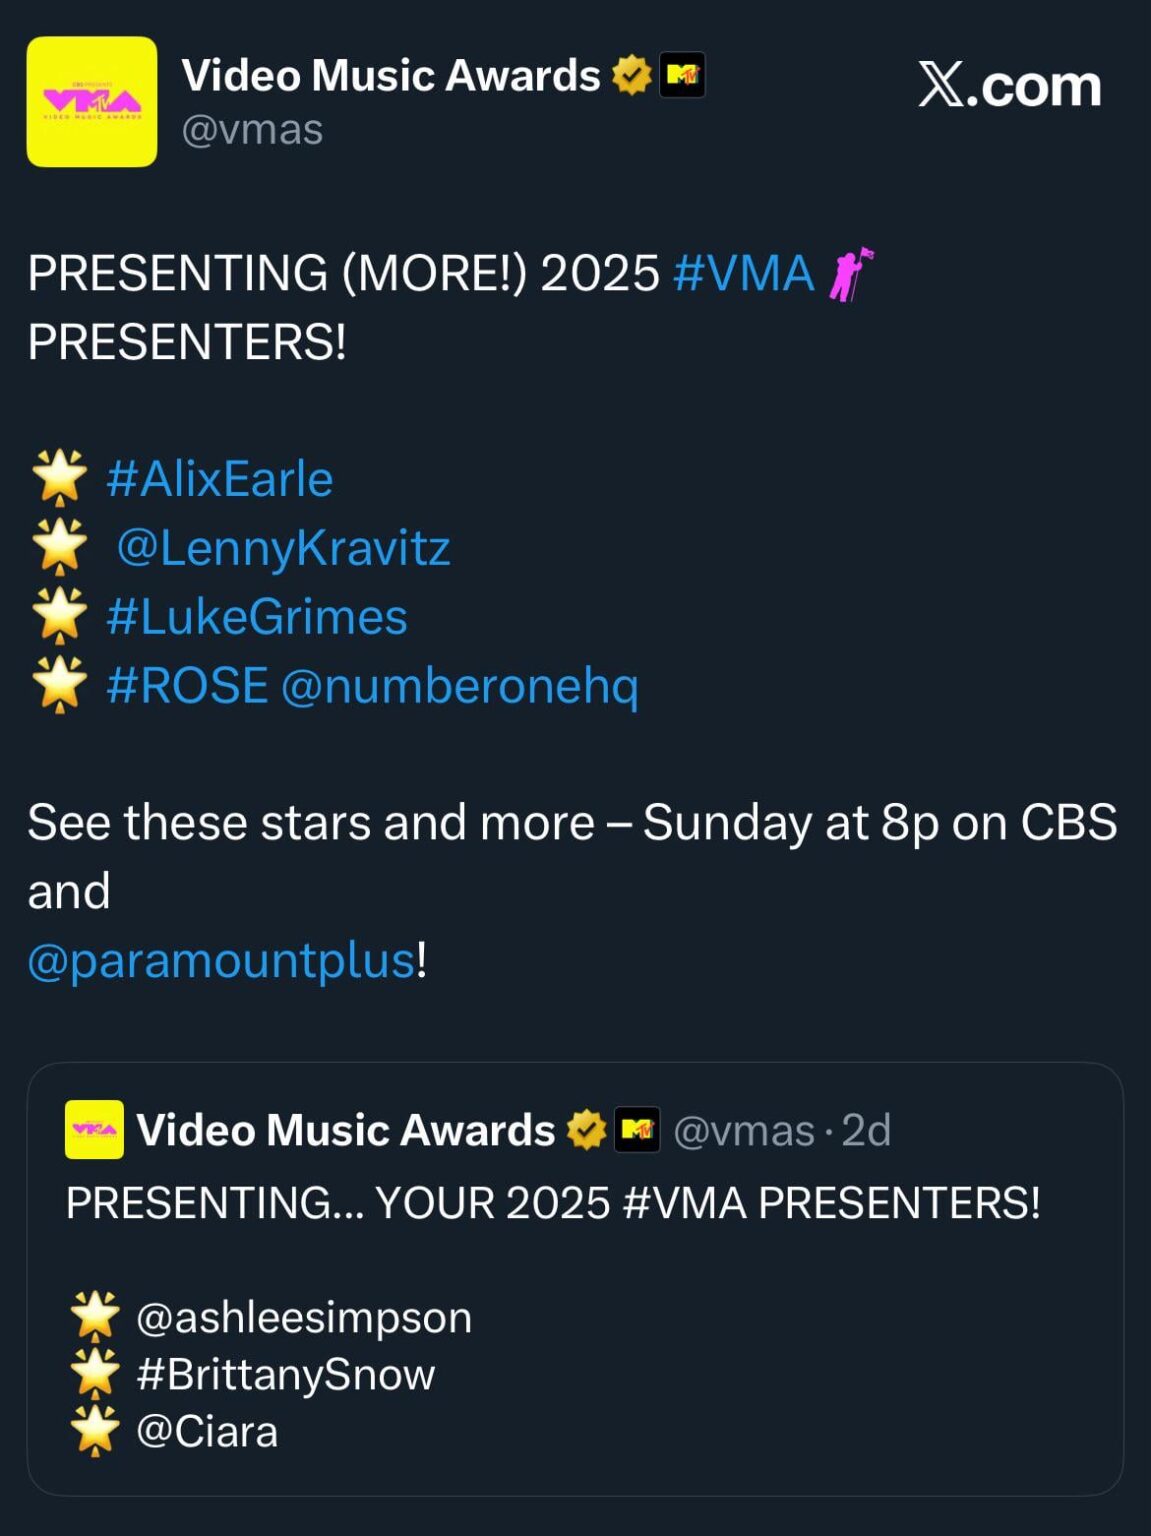Click the gold verified checkmark badge
The height and width of the screenshot is (1536, 1151).
631,72
